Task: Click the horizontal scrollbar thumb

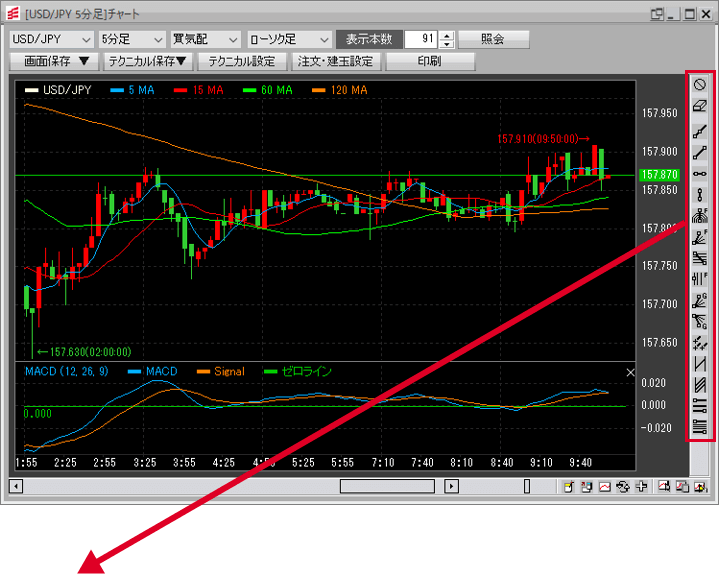Action: [387, 486]
